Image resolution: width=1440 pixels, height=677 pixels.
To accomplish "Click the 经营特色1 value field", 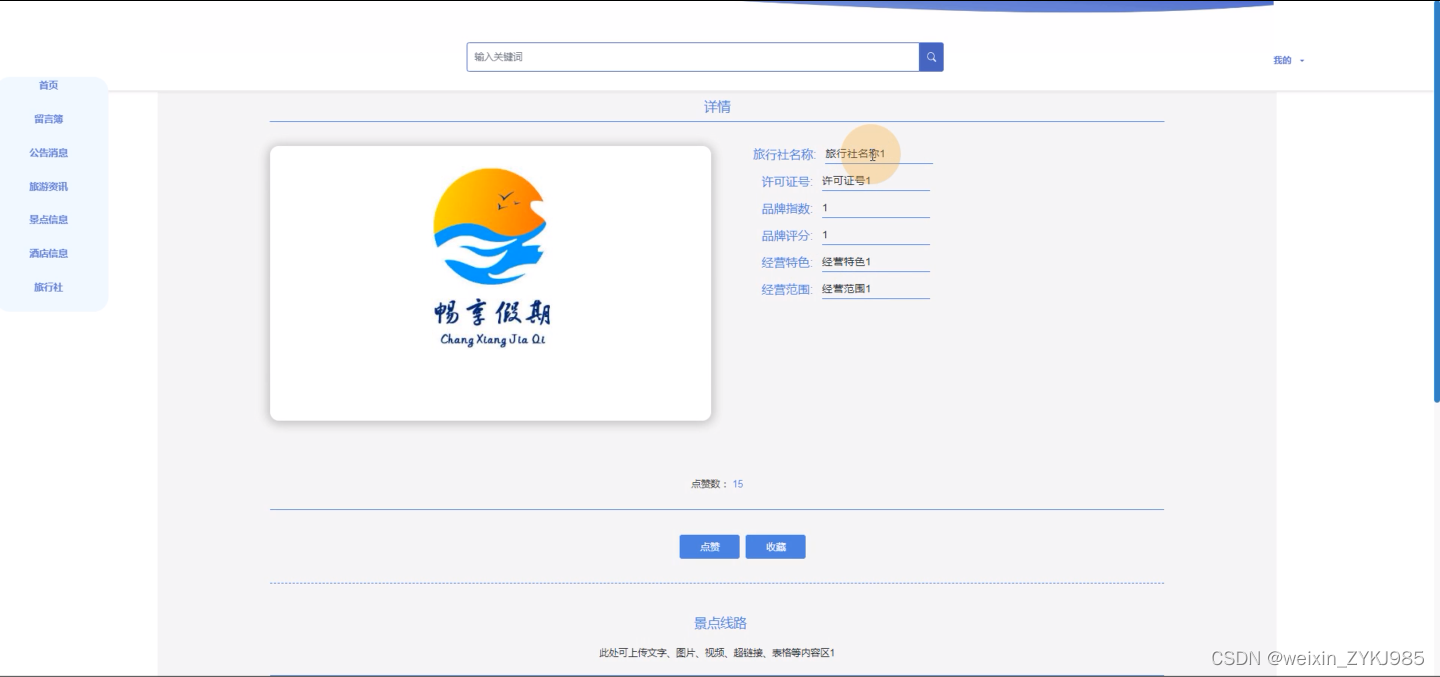I will 876,262.
